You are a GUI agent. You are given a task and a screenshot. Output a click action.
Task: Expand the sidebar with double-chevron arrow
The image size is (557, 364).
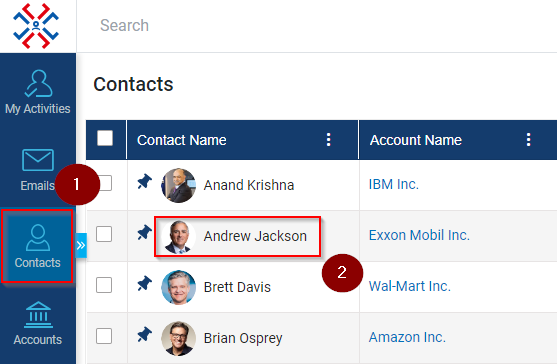click(81, 245)
